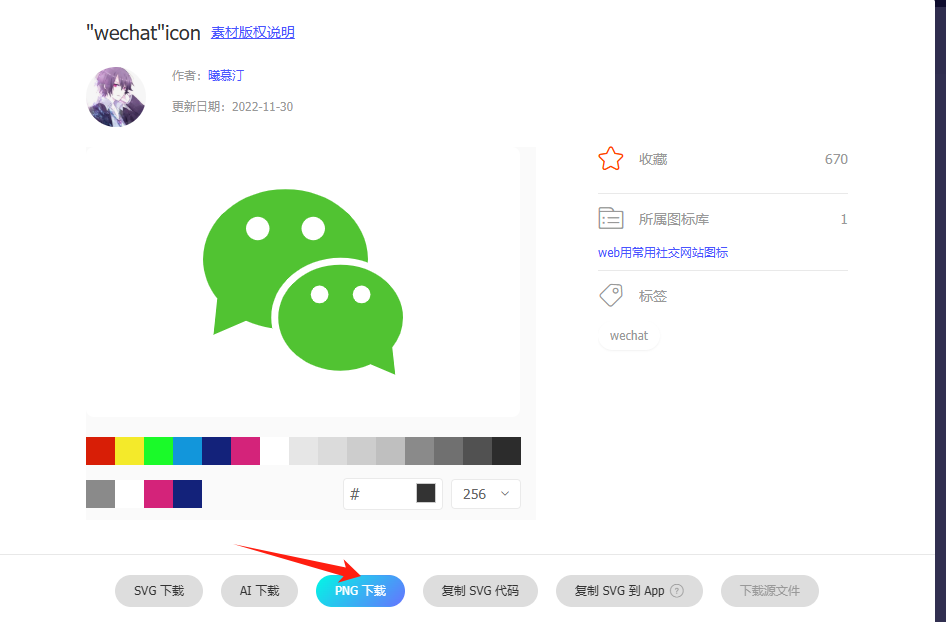Click the help question mark on 复制 SVG 到 App
This screenshot has height=622, width=946.
(x=677, y=591)
